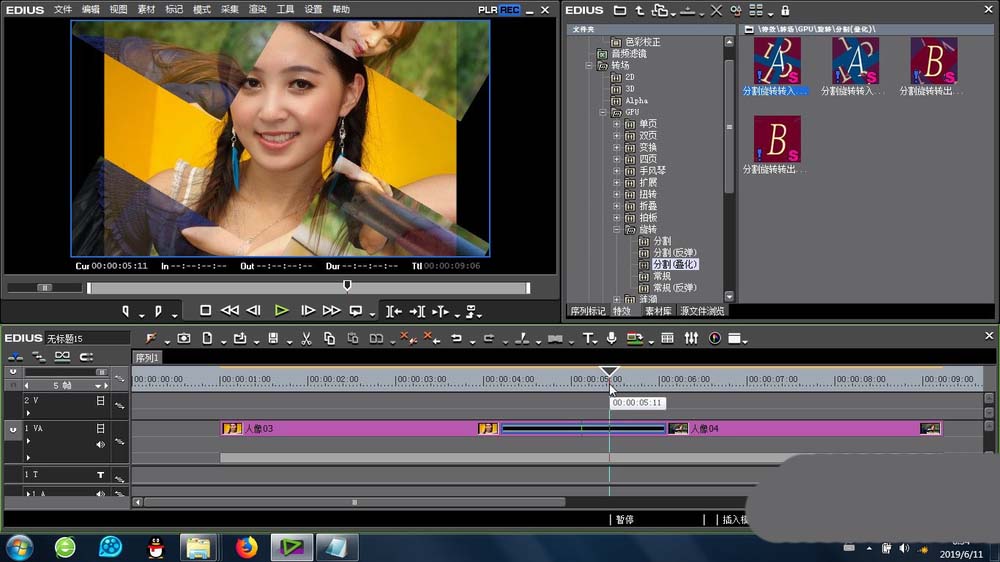This screenshot has width=1000, height=562.
Task: Open the Firefox taskbar icon
Action: tap(246, 547)
